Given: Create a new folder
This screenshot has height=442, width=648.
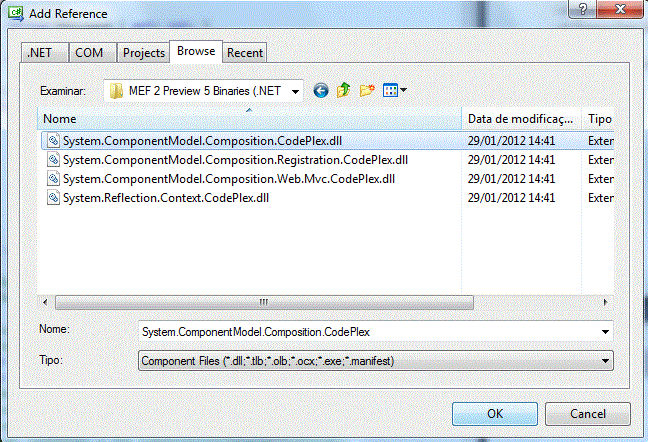Looking at the screenshot, I should point(367,90).
